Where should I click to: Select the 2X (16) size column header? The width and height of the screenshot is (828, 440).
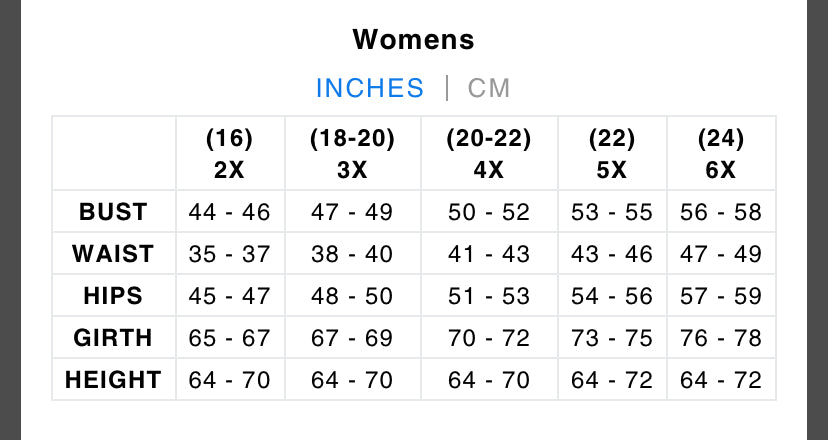[229, 154]
